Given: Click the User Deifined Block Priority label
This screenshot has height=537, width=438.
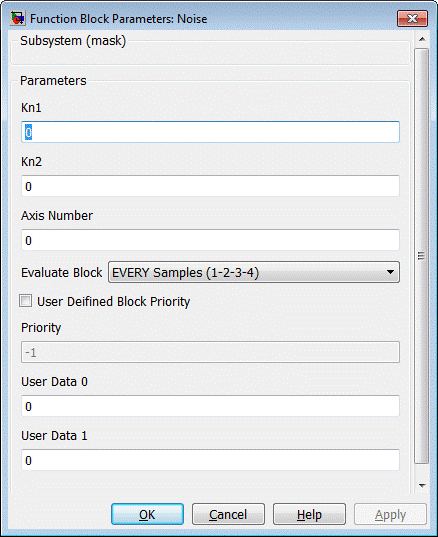Looking at the screenshot, I should pyautogui.click(x=113, y=302).
